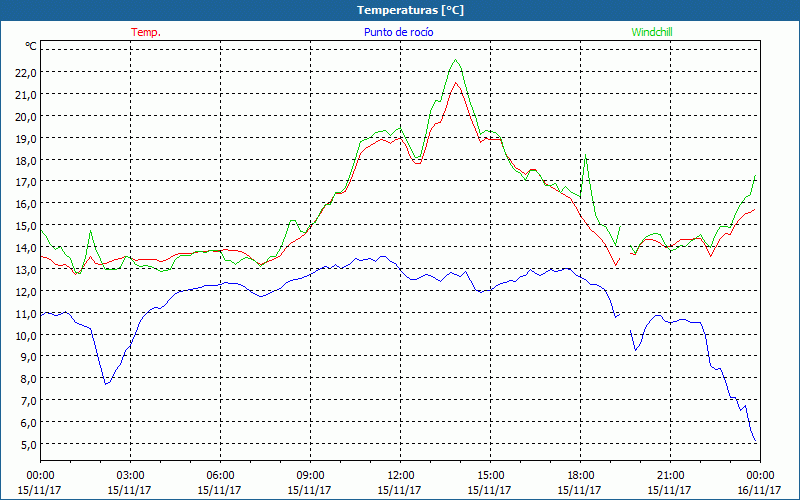Screen dimensions: 800x500
Task: Click the "15,0" y-axis value
Action: click(26, 226)
